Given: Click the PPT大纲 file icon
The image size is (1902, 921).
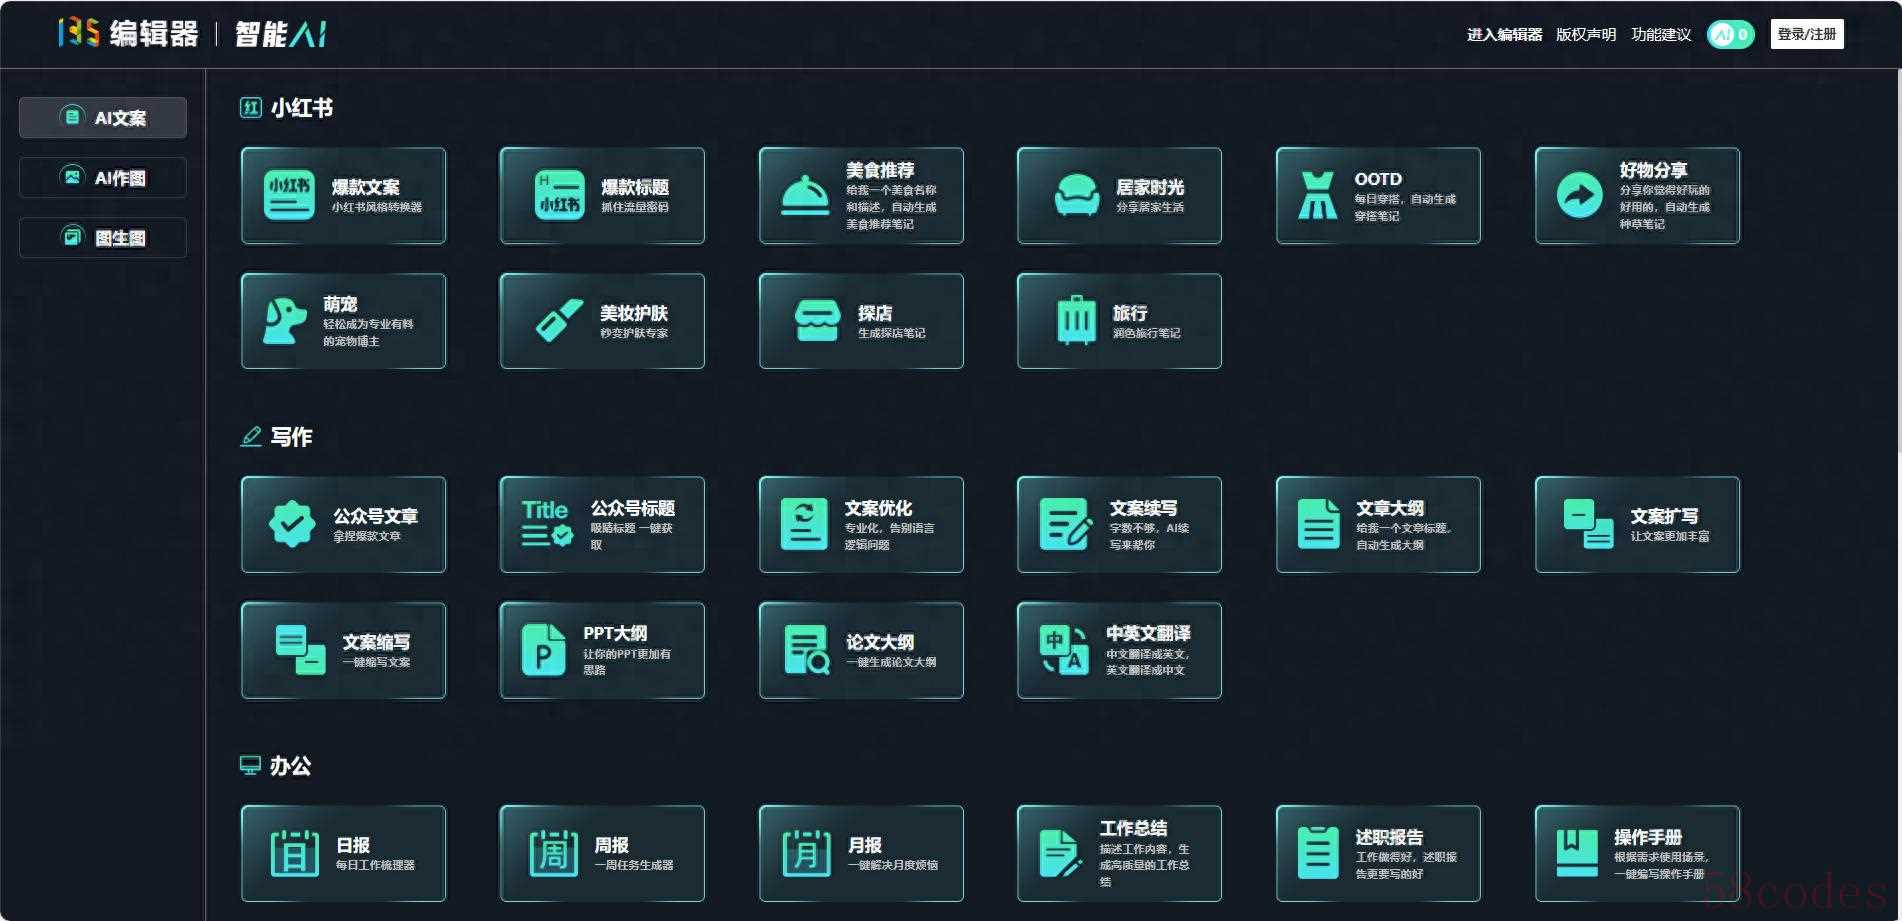Looking at the screenshot, I should coord(543,650).
